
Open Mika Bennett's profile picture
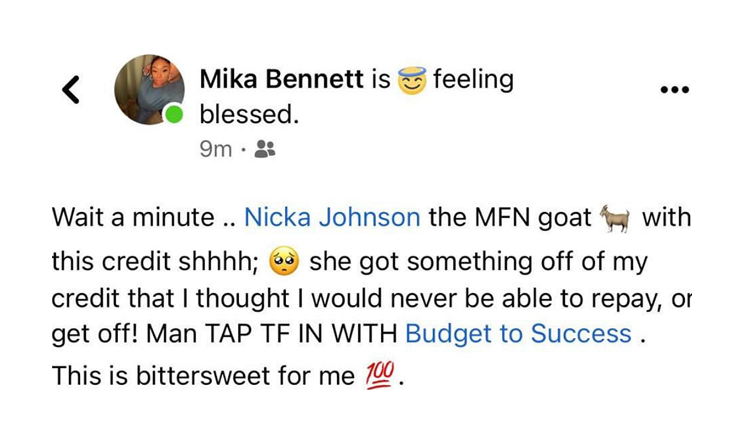tap(148, 88)
